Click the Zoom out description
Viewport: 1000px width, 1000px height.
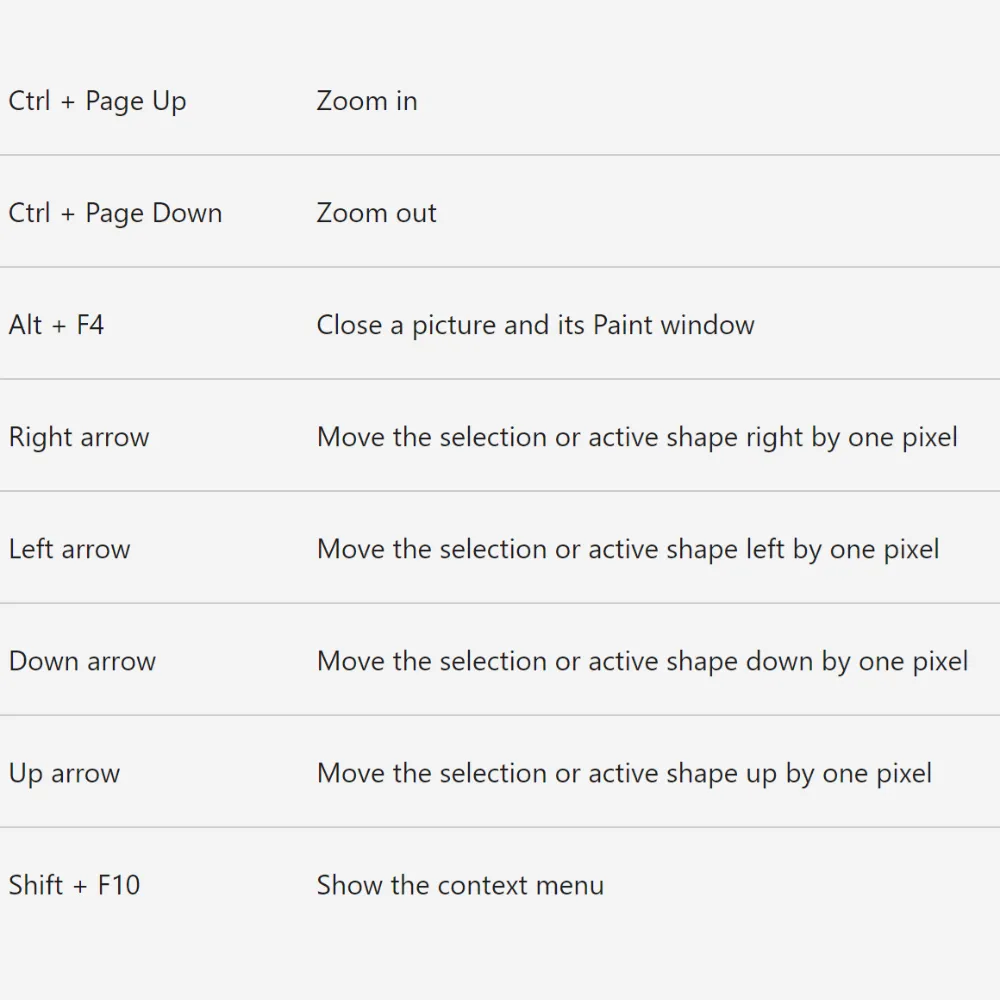[376, 213]
